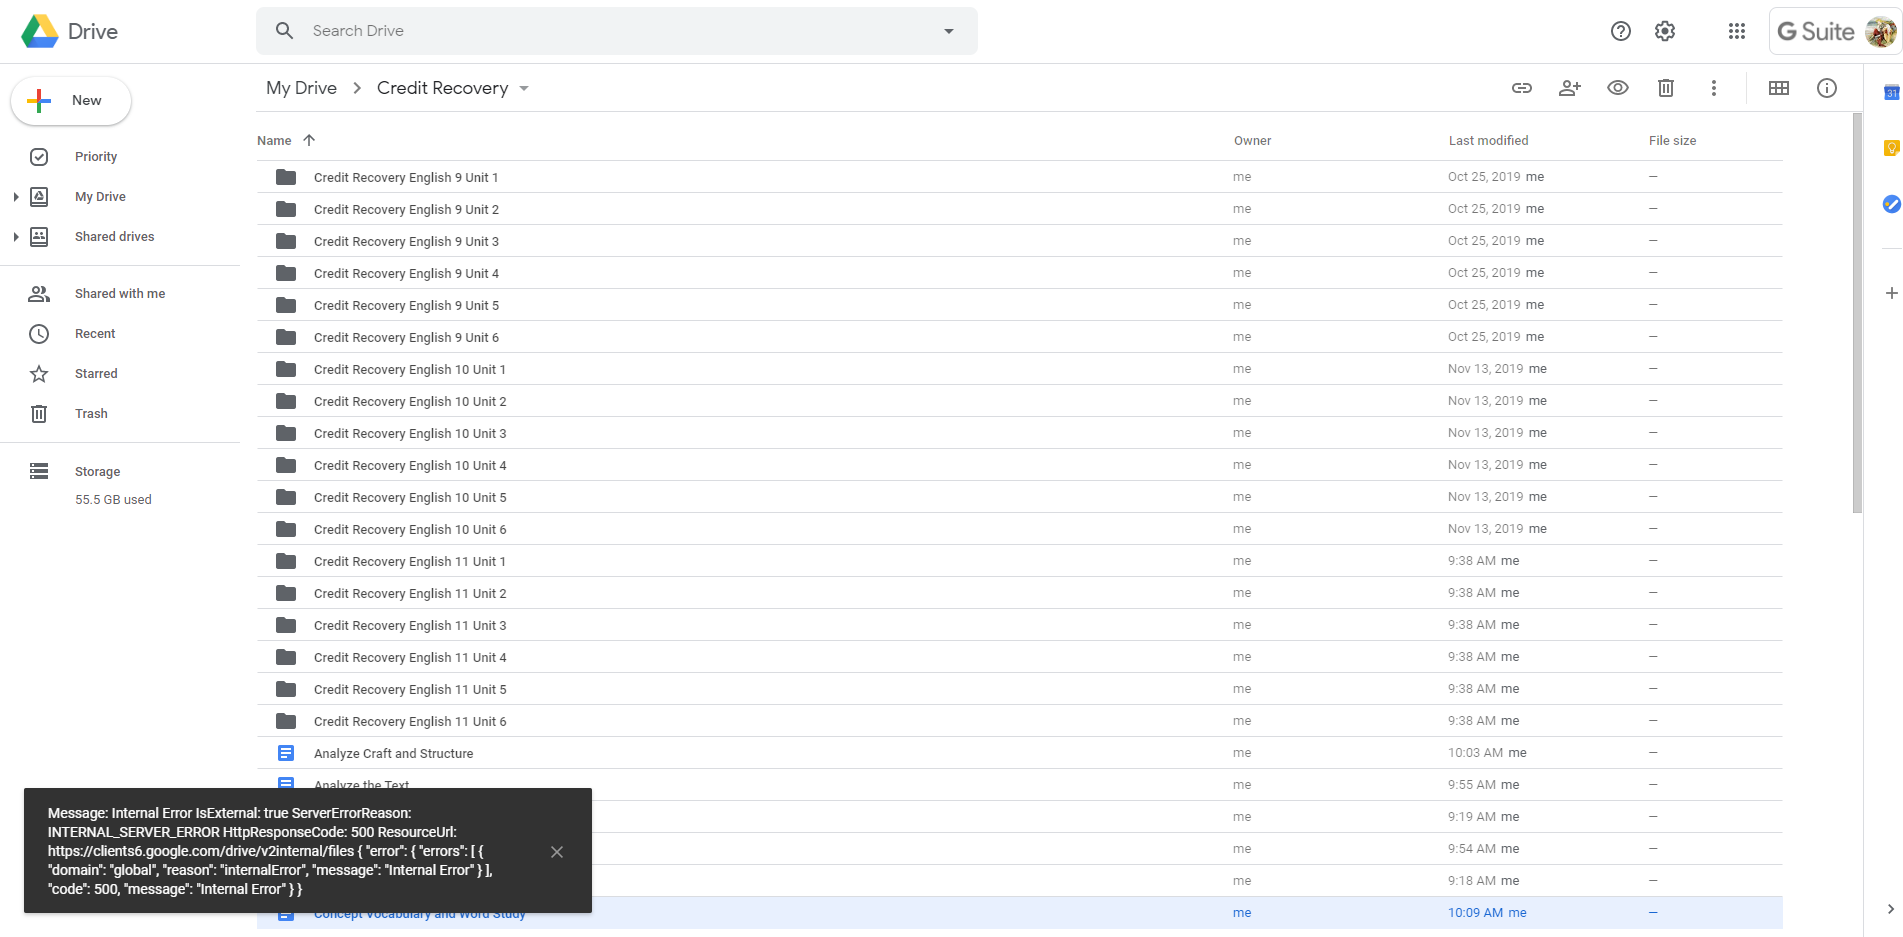This screenshot has width=1903, height=937.
Task: Select folder Credit Recovery English 11 Unit 2
Action: click(x=1019, y=593)
